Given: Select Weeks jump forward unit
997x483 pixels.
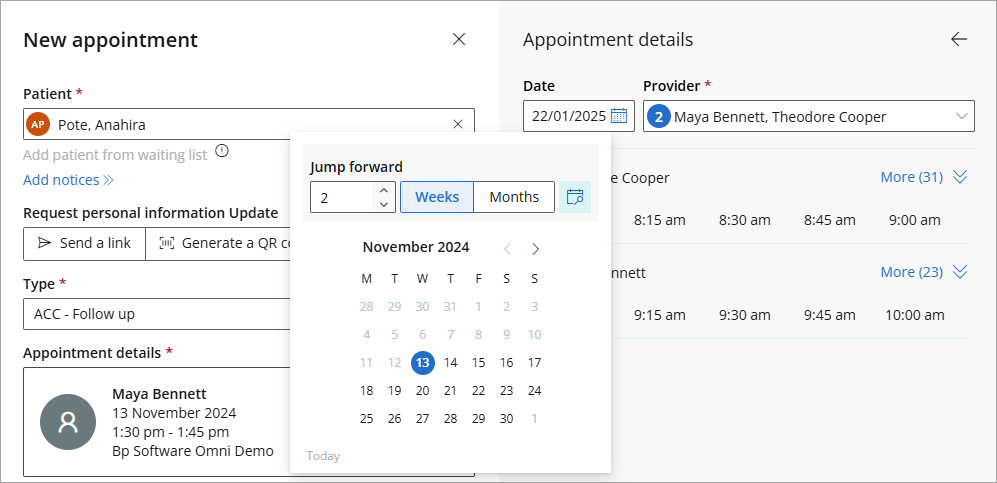Looking at the screenshot, I should pos(437,197).
